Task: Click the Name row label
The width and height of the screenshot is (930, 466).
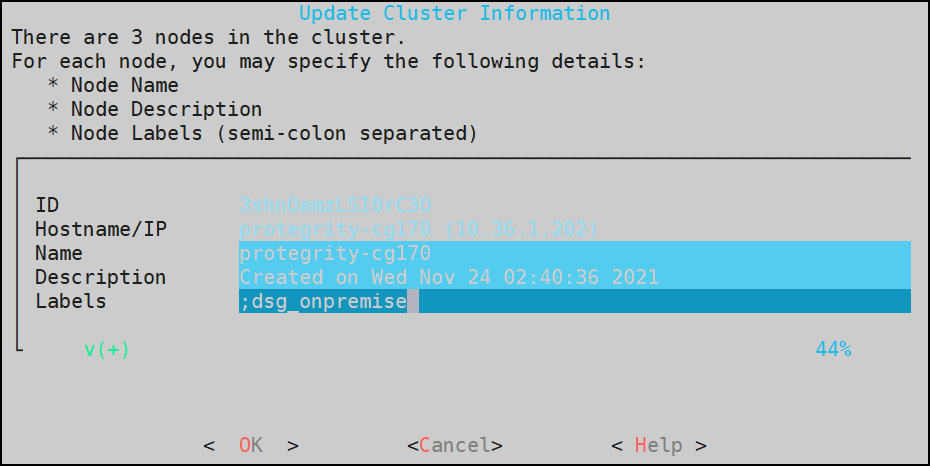Action: 59,253
